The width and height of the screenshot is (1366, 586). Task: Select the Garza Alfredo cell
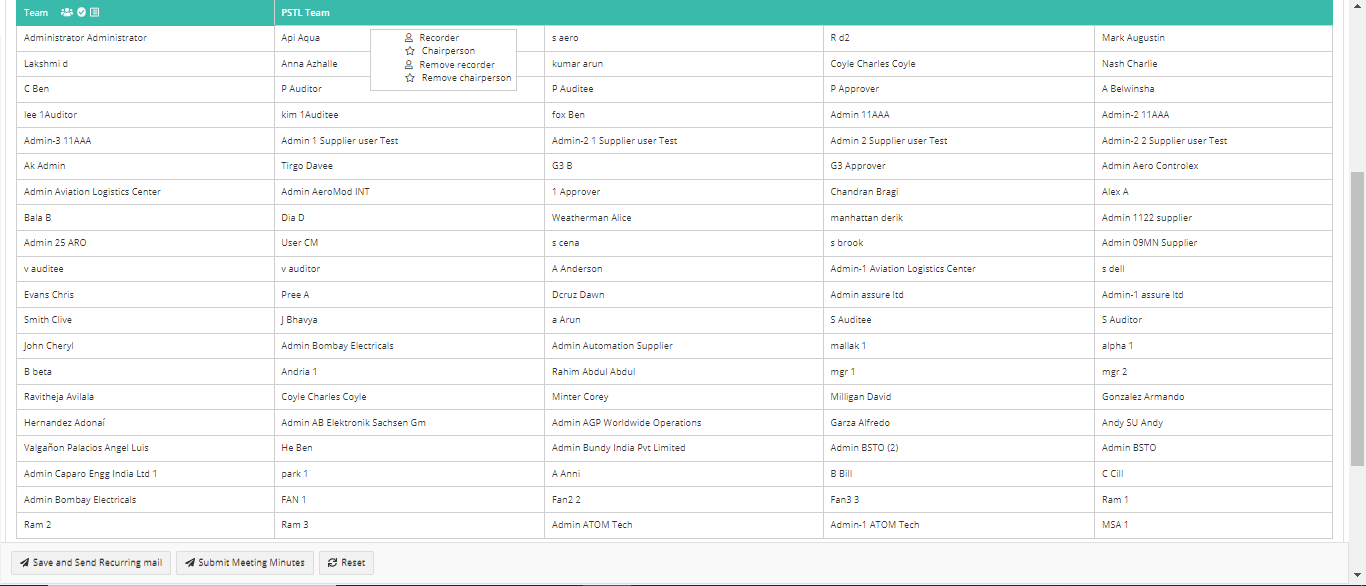[959, 423]
